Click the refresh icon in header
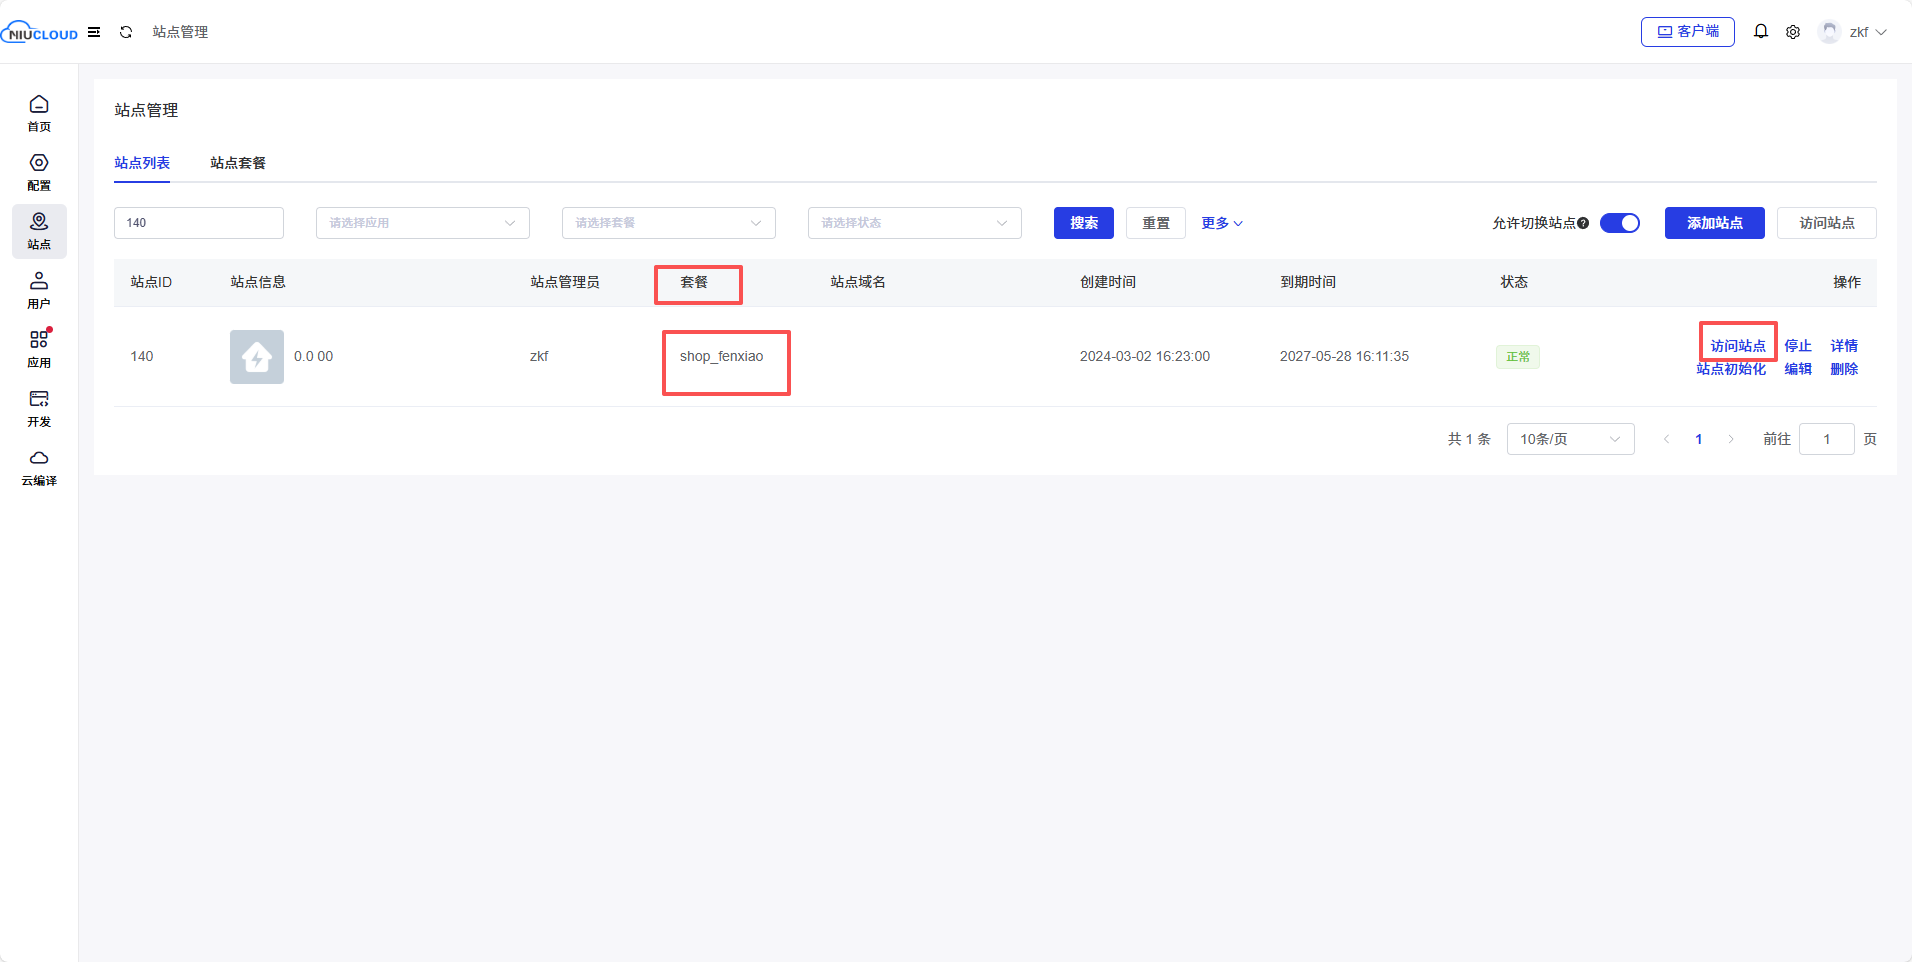Image resolution: width=1912 pixels, height=962 pixels. pyautogui.click(x=126, y=32)
